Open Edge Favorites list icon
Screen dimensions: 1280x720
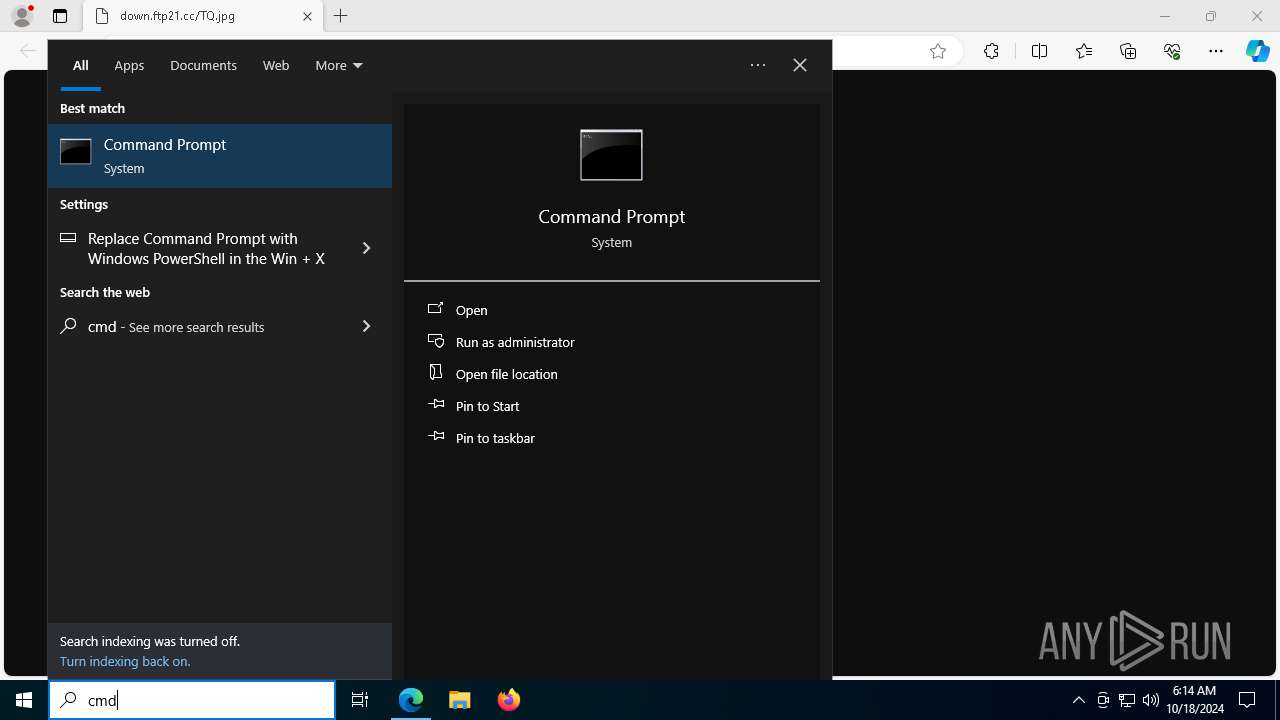tap(1084, 52)
